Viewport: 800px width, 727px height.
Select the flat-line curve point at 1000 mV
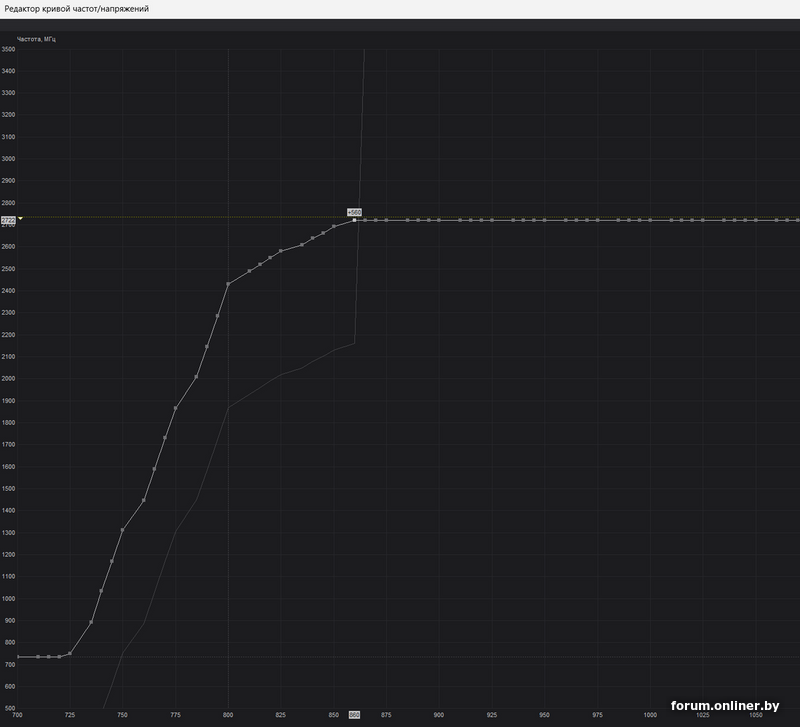(x=650, y=220)
